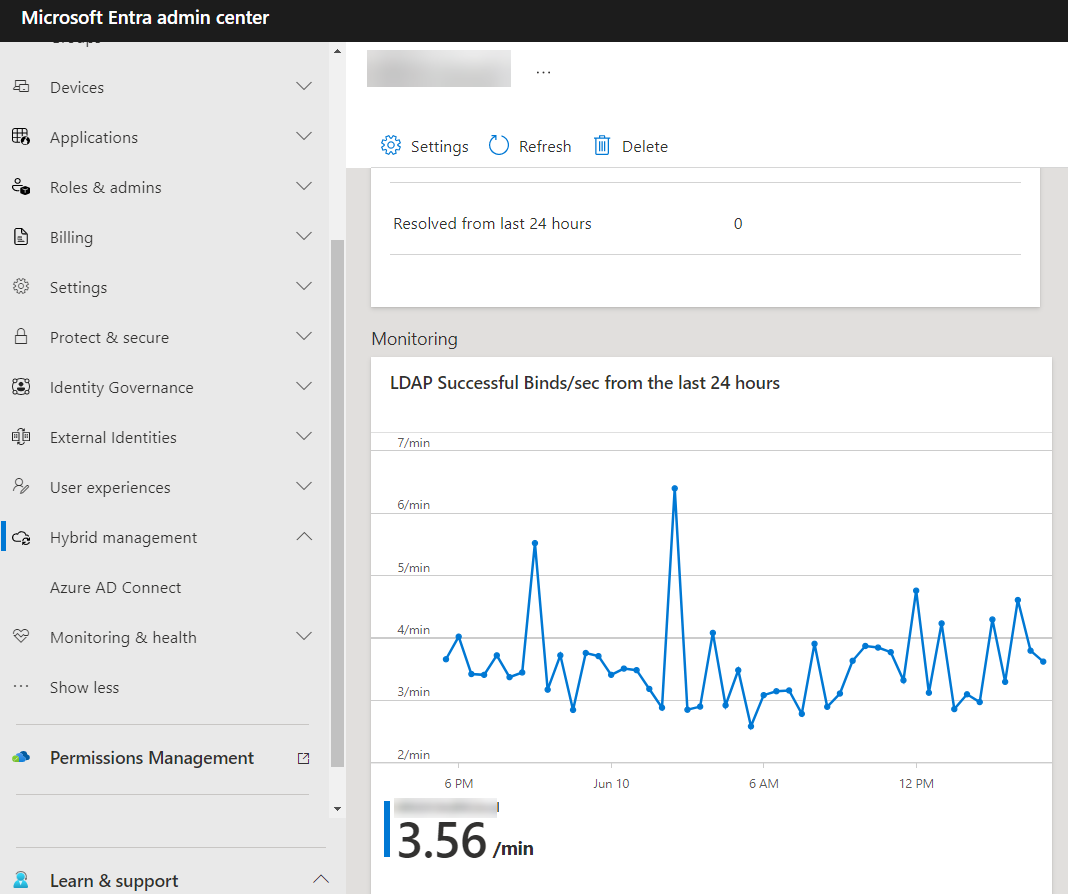
Task: Expand the Devices section chevron
Action: 304,86
